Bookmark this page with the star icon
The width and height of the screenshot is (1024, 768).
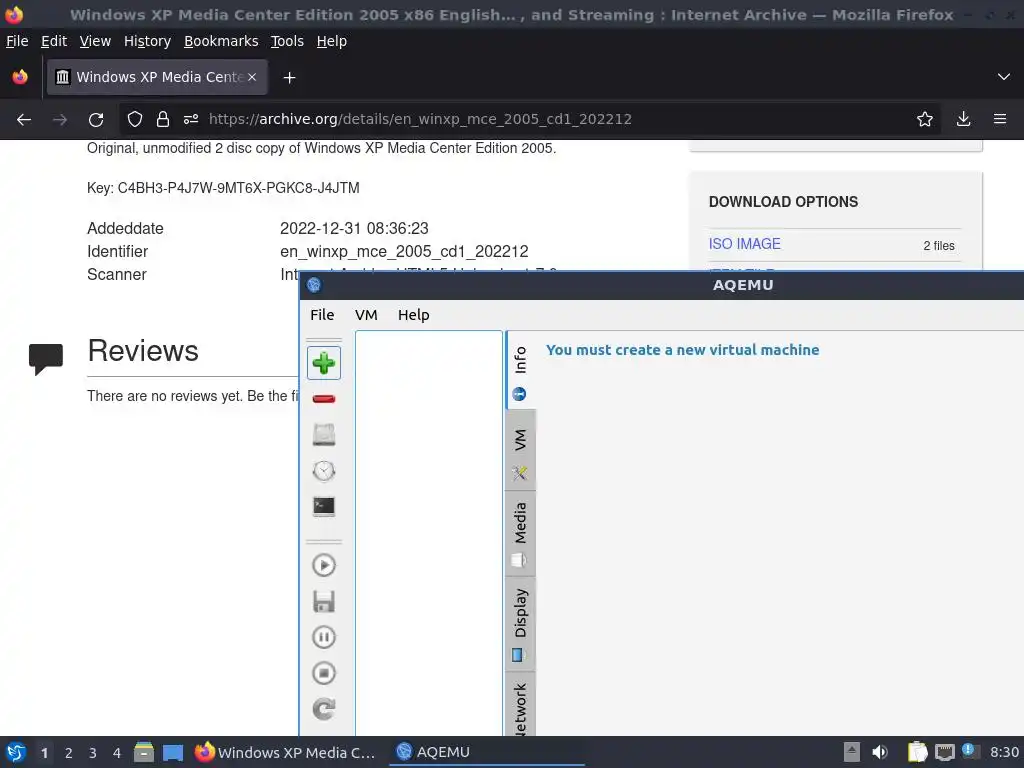pyautogui.click(x=925, y=120)
